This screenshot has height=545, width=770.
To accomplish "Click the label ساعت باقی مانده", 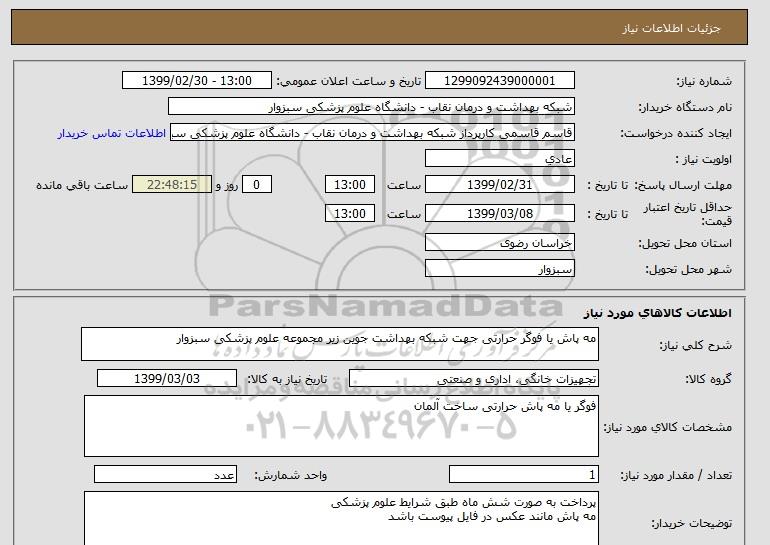I will 82,185.
